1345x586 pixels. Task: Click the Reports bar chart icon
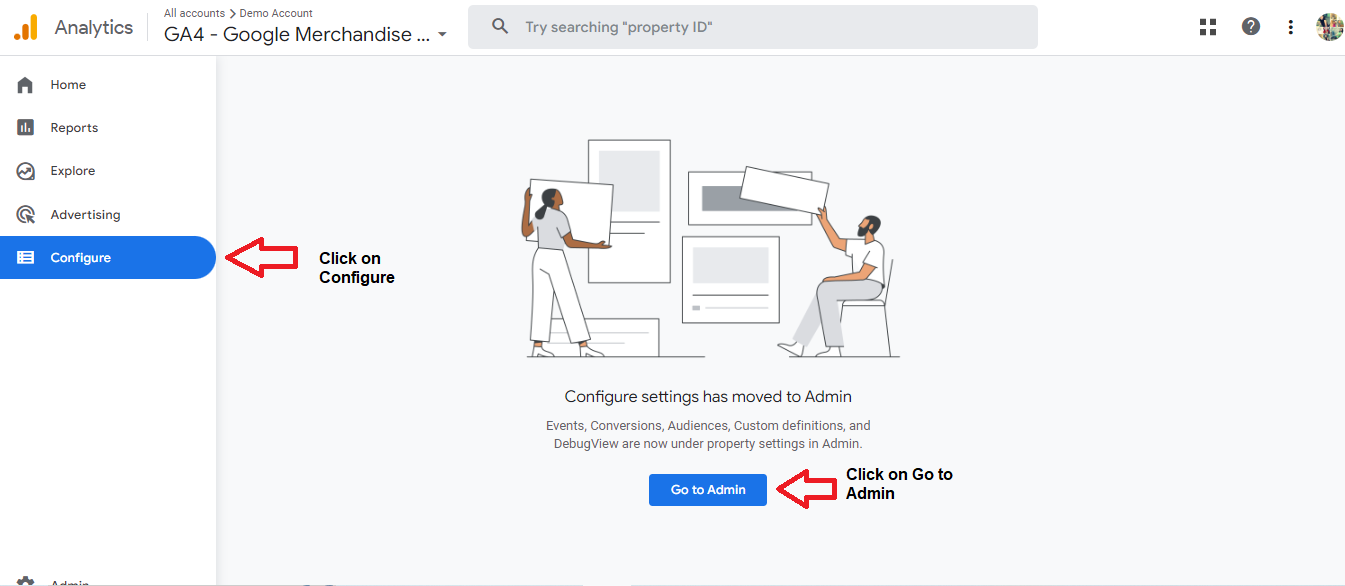coord(26,128)
